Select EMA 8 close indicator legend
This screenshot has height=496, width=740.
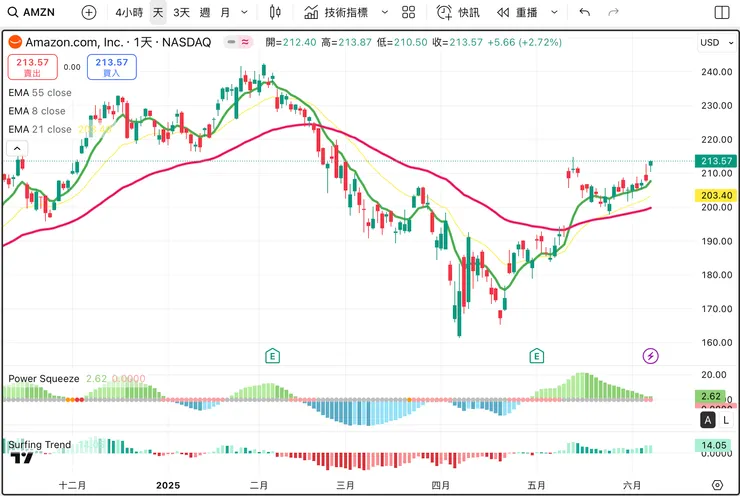37,111
